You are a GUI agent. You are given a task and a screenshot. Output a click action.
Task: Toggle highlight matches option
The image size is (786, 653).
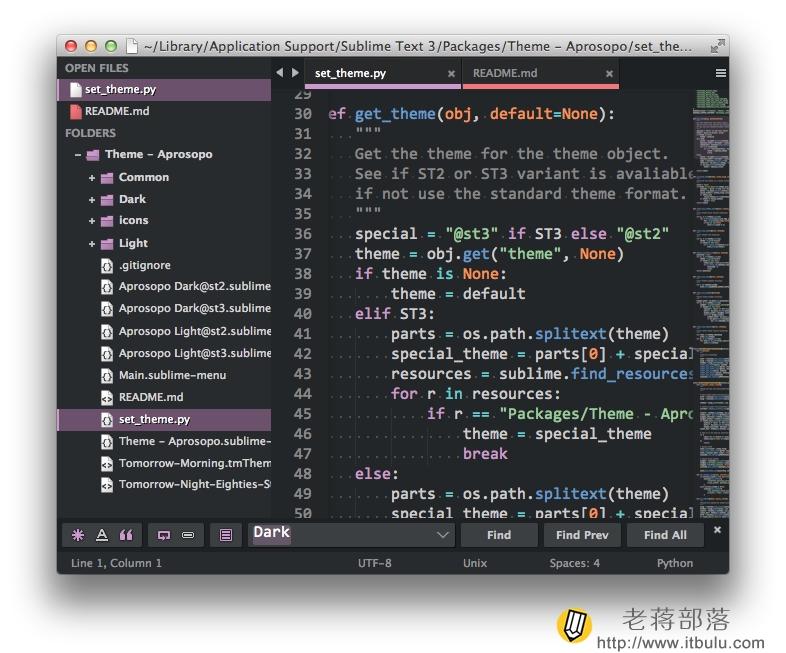[x=226, y=535]
